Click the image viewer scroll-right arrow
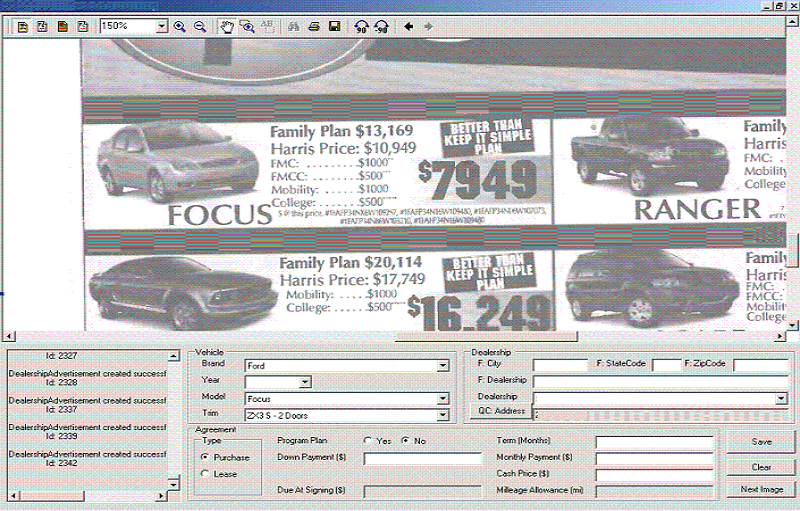Screen dimensions: 800x511 [x=780, y=337]
